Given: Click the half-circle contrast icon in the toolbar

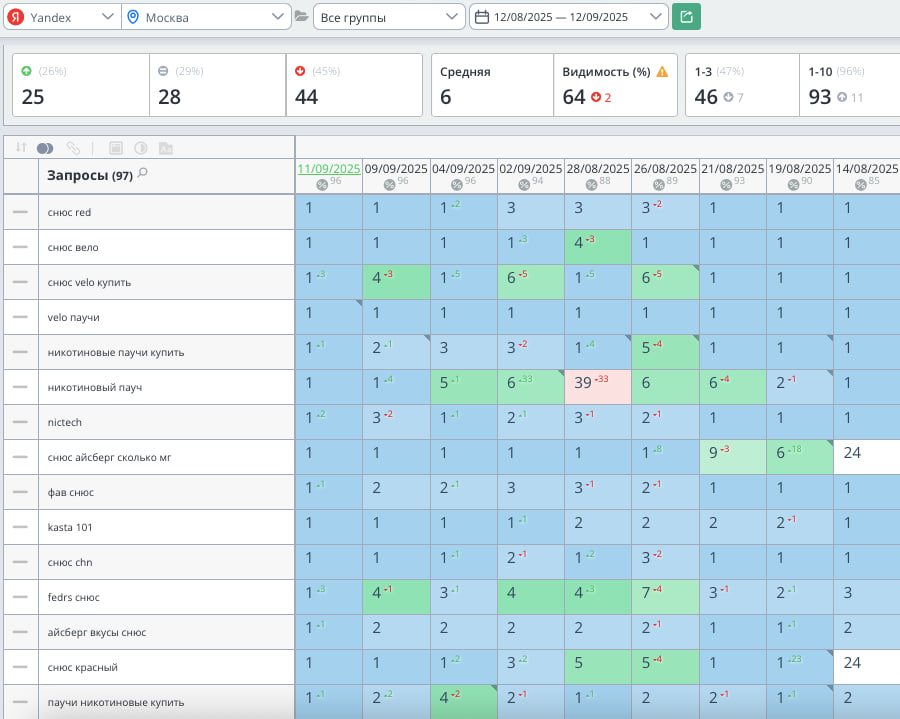Looking at the screenshot, I should 141,148.
